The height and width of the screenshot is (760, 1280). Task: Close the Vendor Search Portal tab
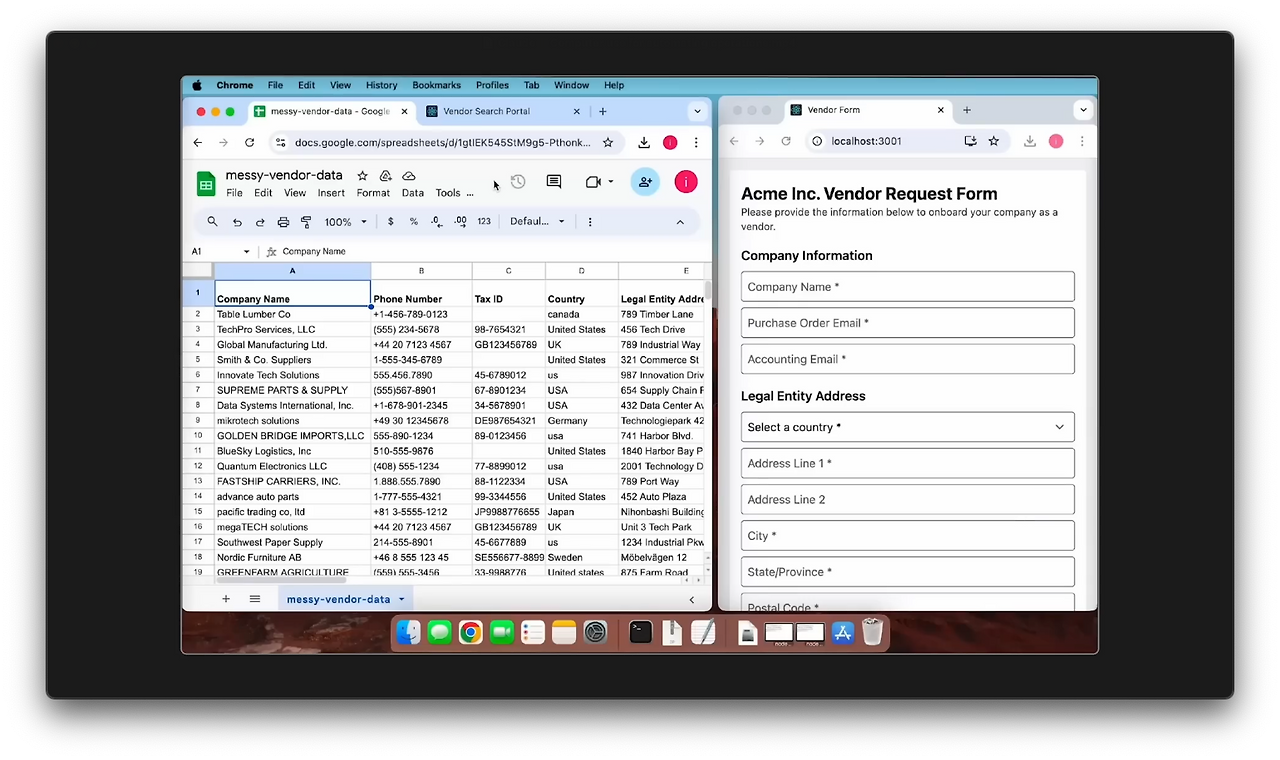(576, 112)
